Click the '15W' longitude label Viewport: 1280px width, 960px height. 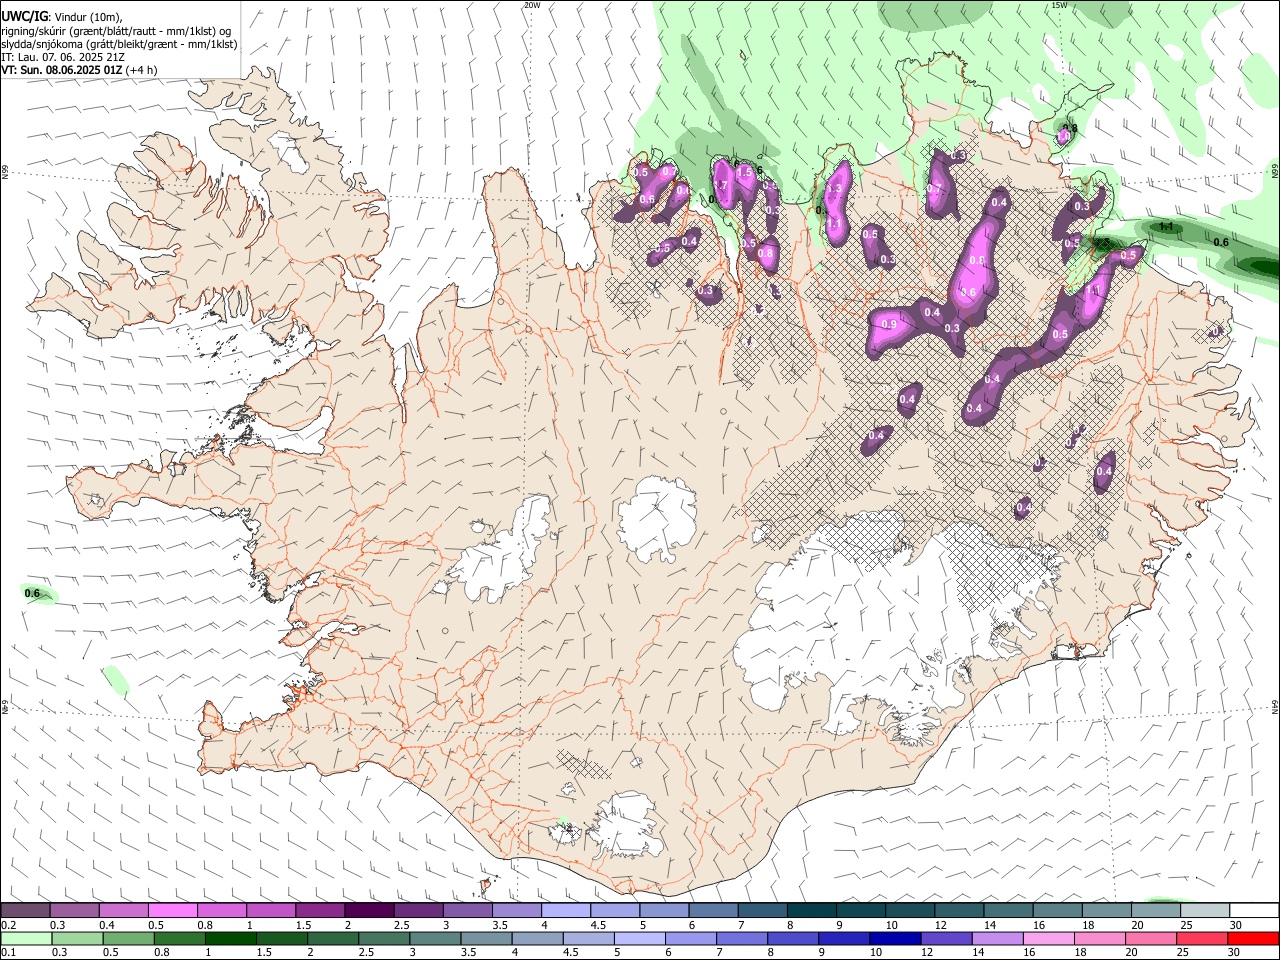click(x=1059, y=5)
